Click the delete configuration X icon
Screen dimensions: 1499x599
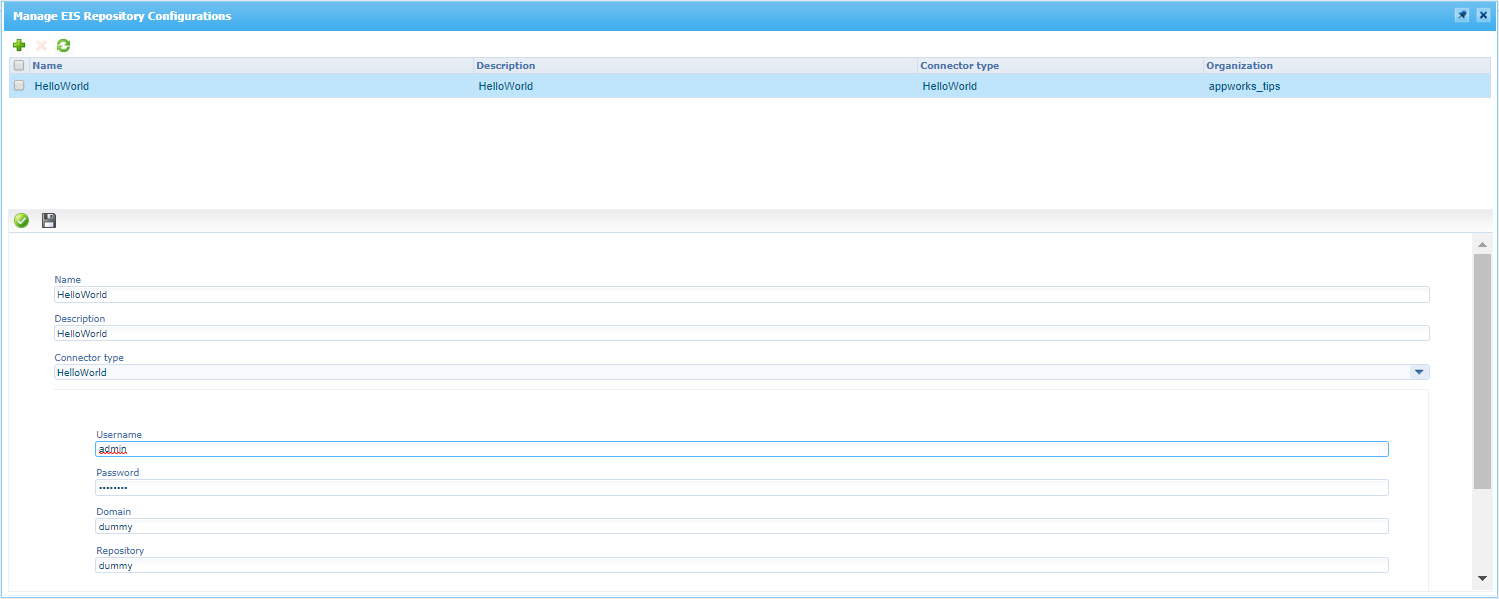[41, 45]
